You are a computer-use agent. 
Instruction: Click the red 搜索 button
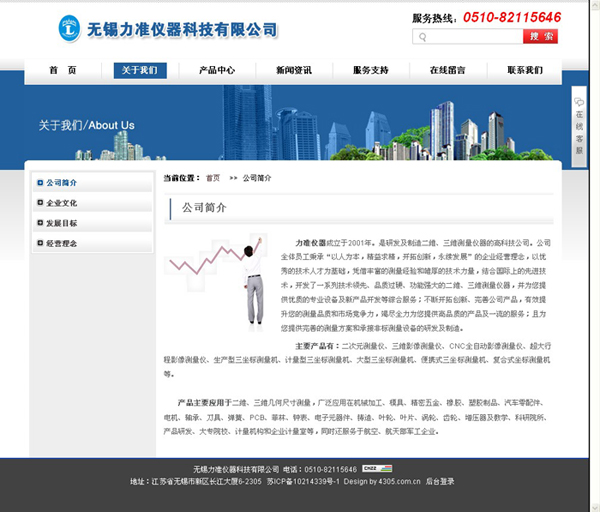pos(540,37)
